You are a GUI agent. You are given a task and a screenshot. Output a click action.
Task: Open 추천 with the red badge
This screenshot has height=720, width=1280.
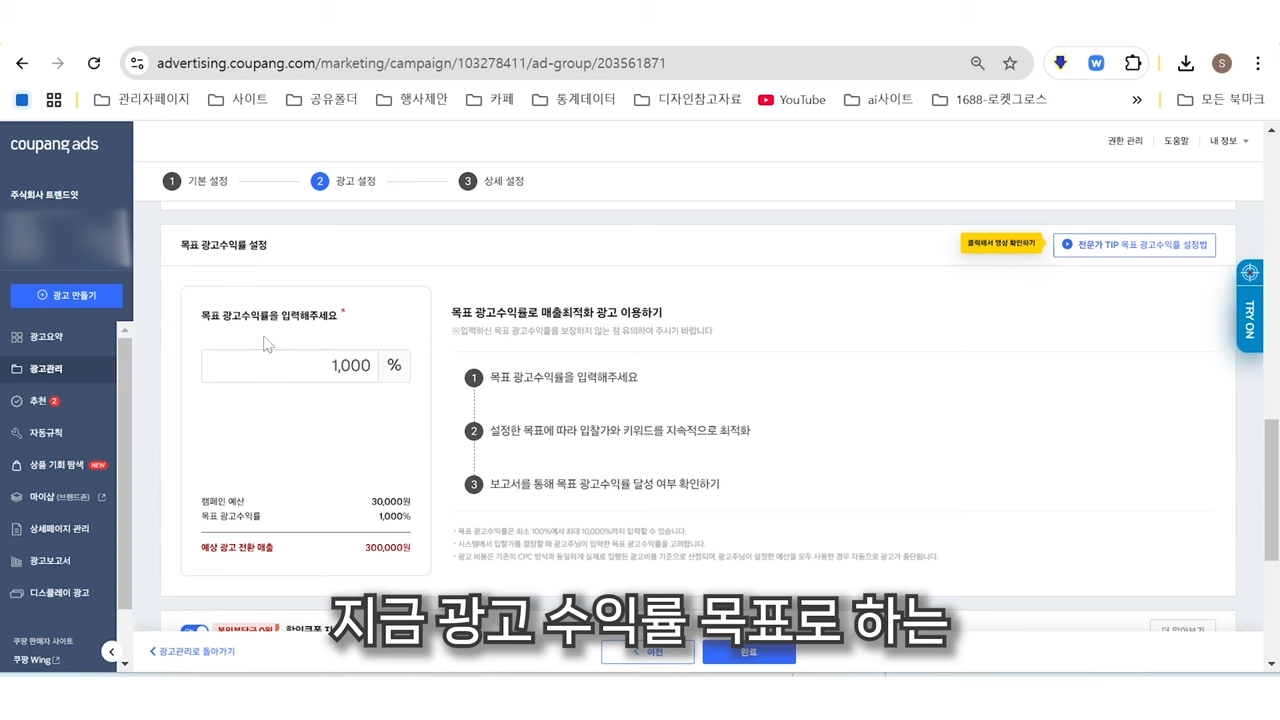click(x=39, y=400)
